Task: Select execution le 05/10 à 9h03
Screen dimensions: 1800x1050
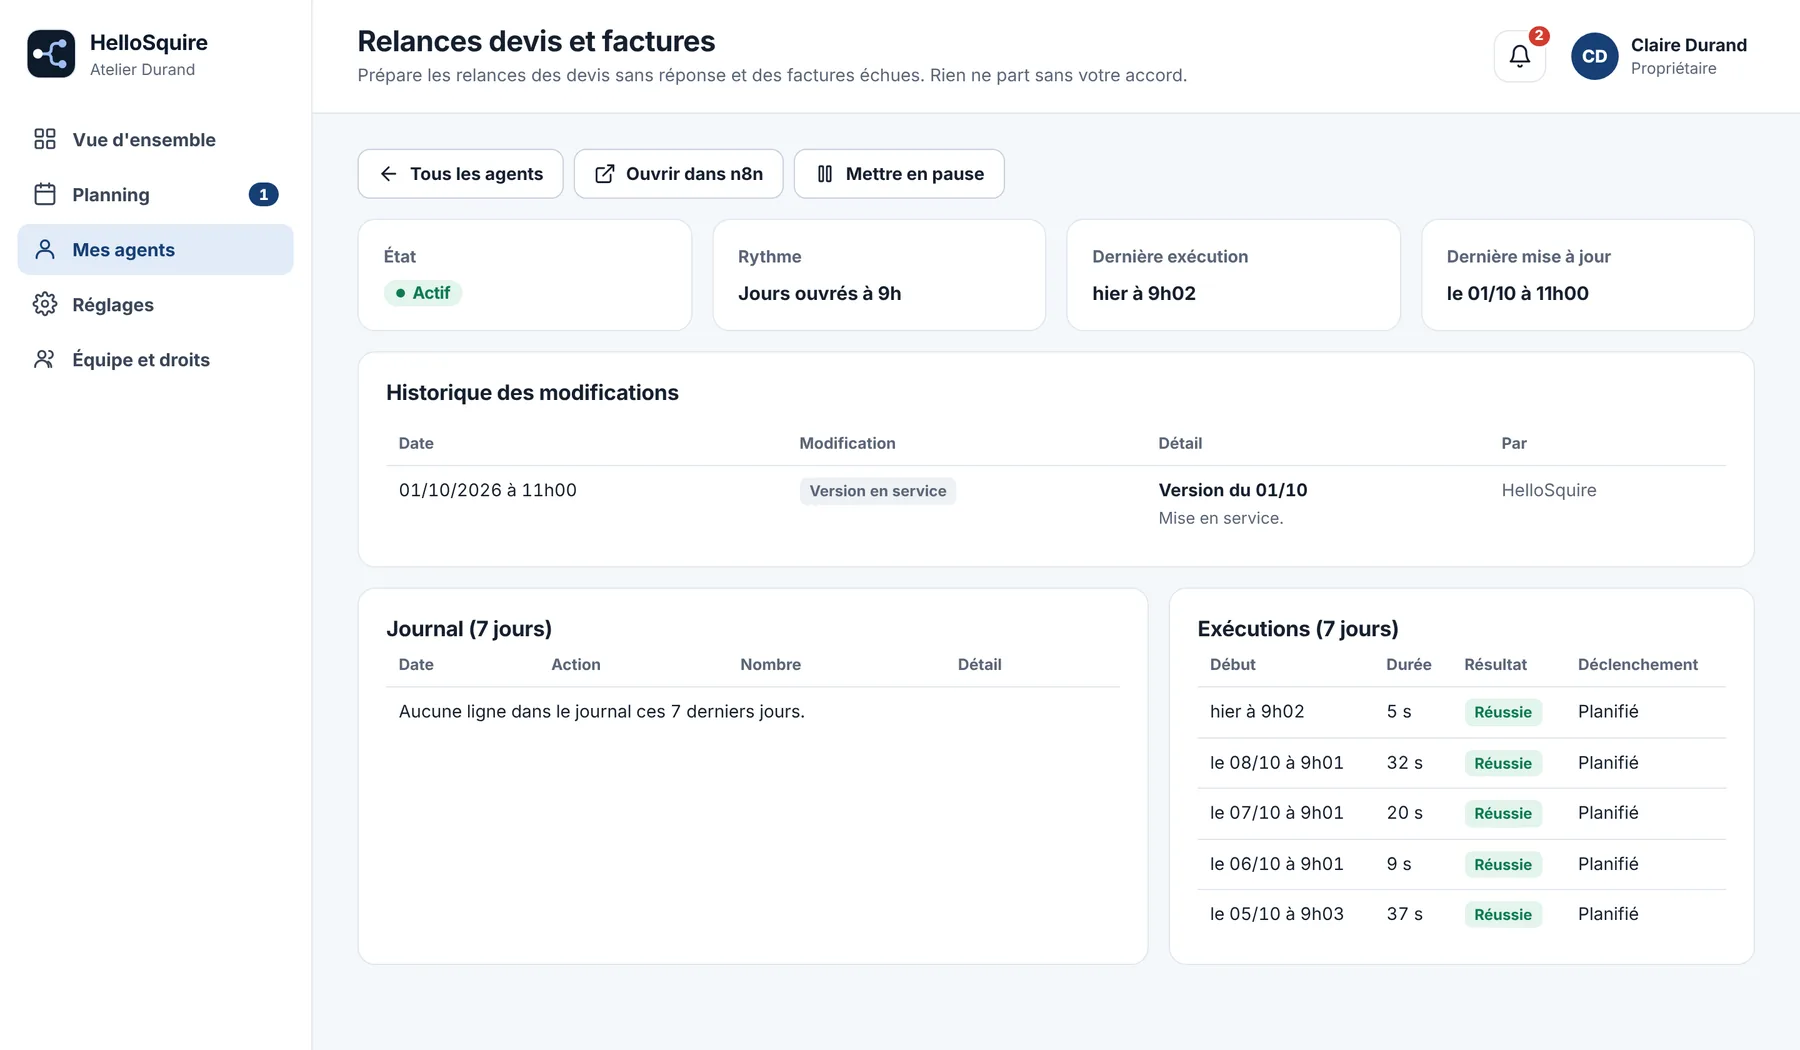Action: [x=1462, y=914]
